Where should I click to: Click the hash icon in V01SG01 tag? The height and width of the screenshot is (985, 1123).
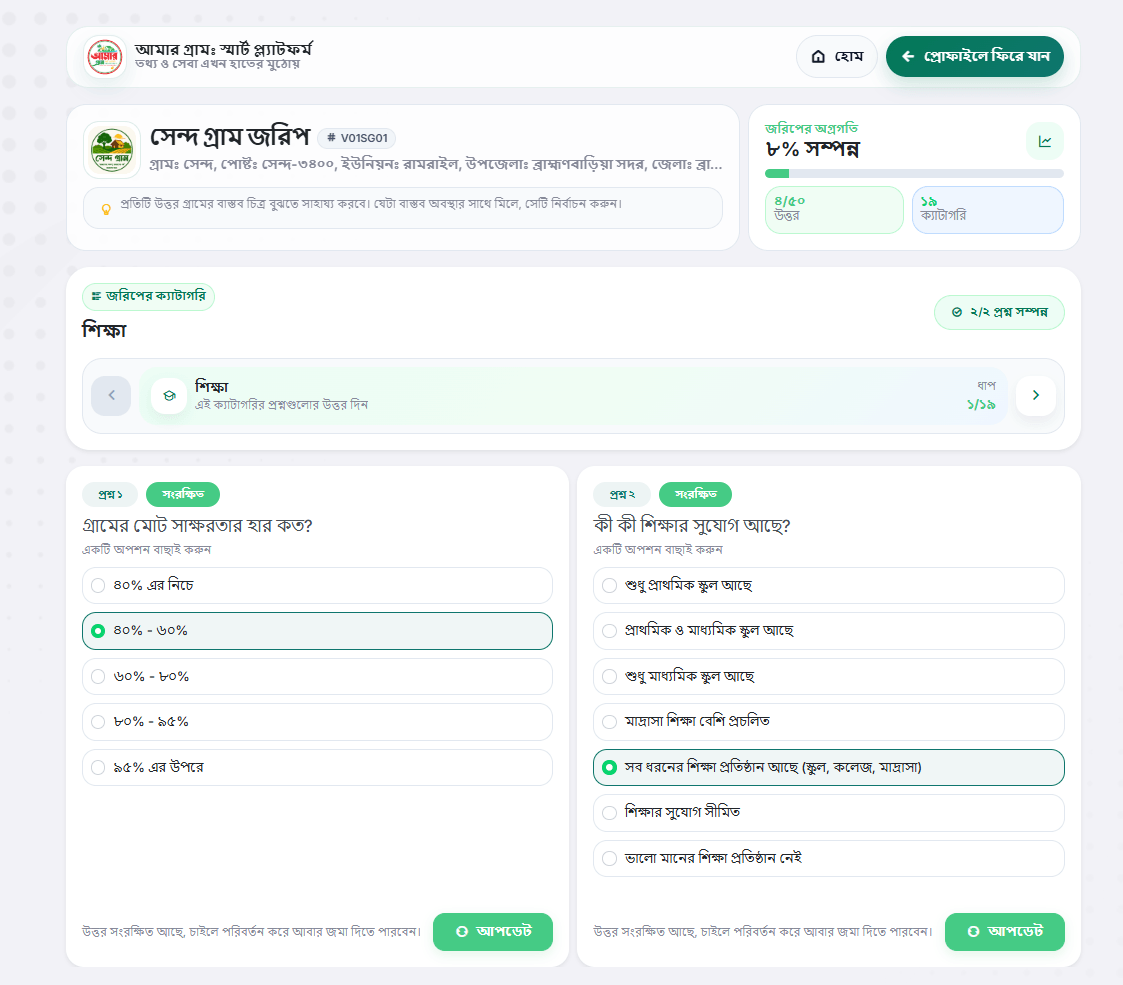(331, 138)
